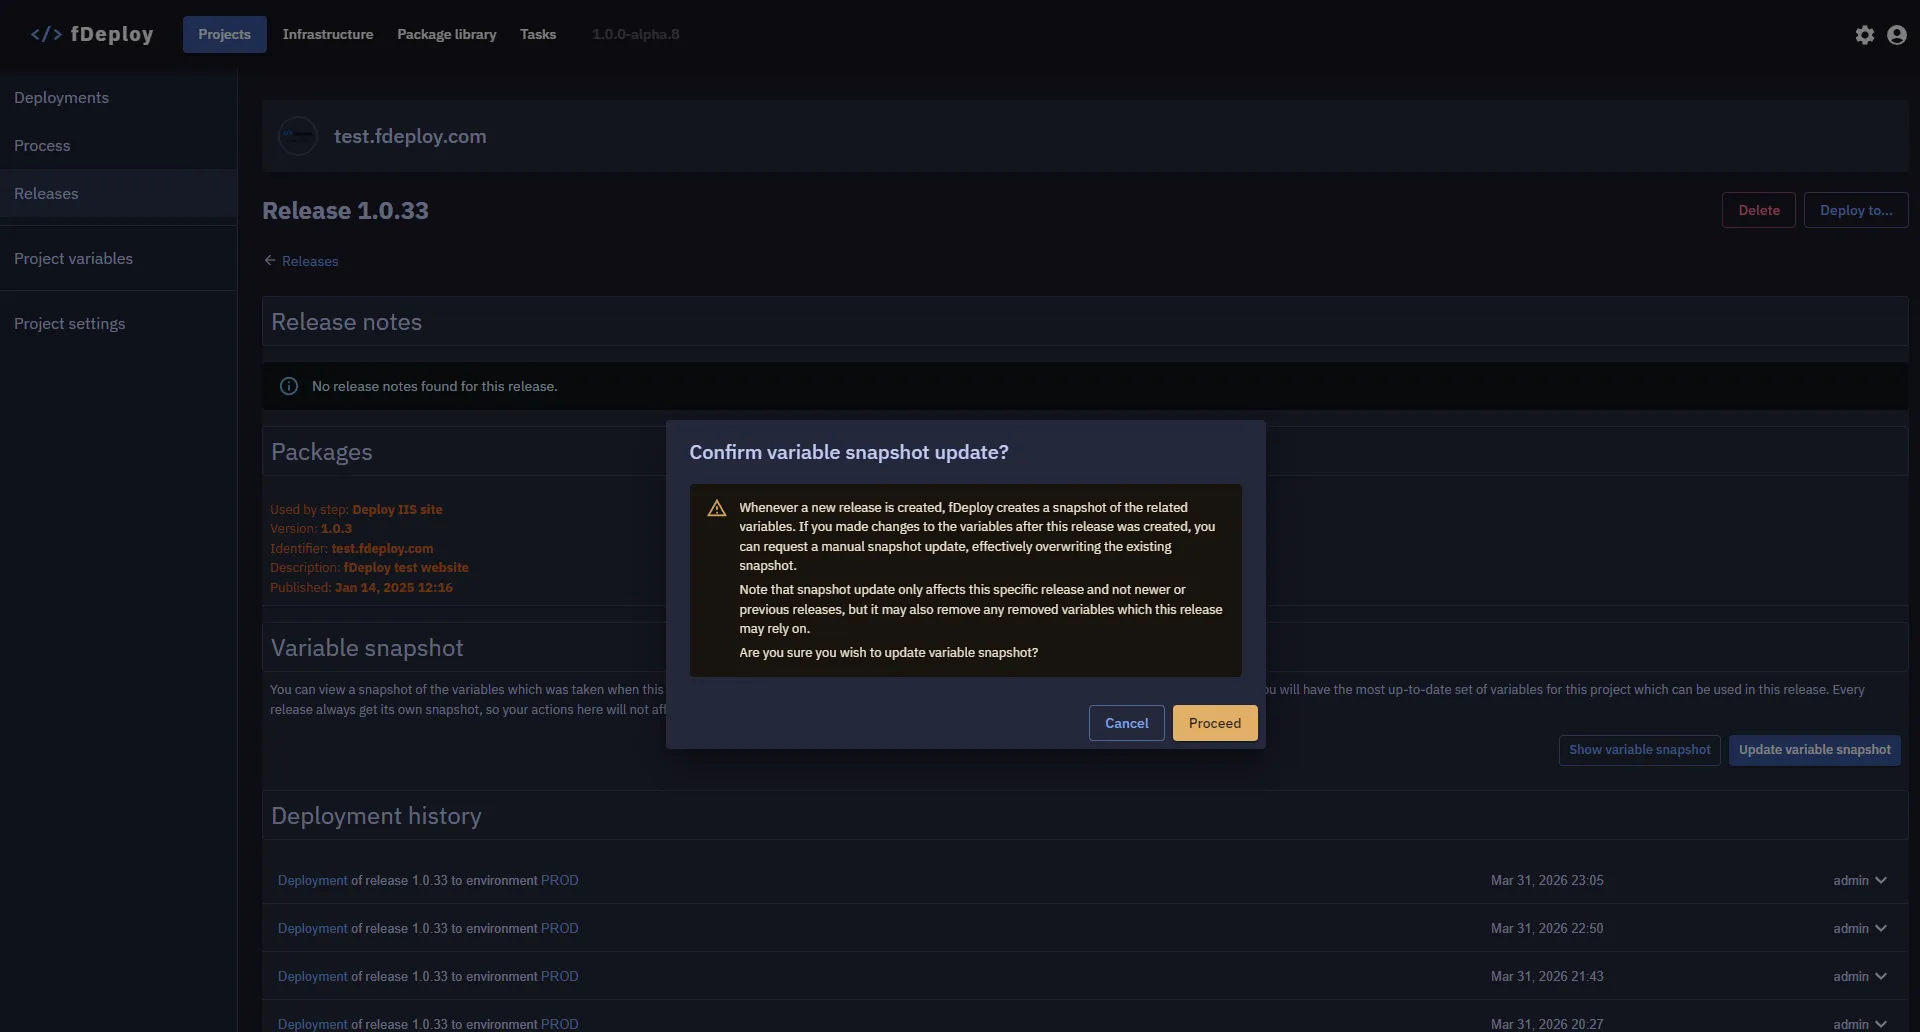Open Deployment link dated Mar 31, 2026 21:43
This screenshot has width=1920, height=1032.
[313, 977]
